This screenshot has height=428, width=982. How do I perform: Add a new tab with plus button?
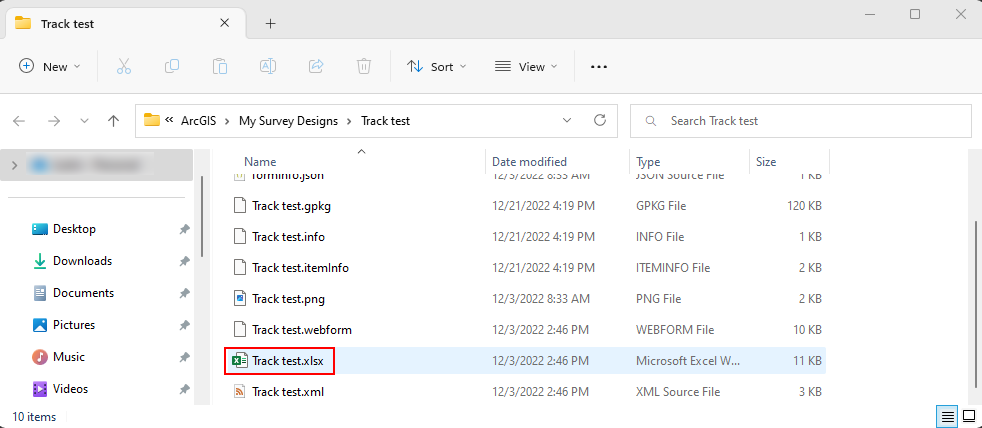[270, 23]
